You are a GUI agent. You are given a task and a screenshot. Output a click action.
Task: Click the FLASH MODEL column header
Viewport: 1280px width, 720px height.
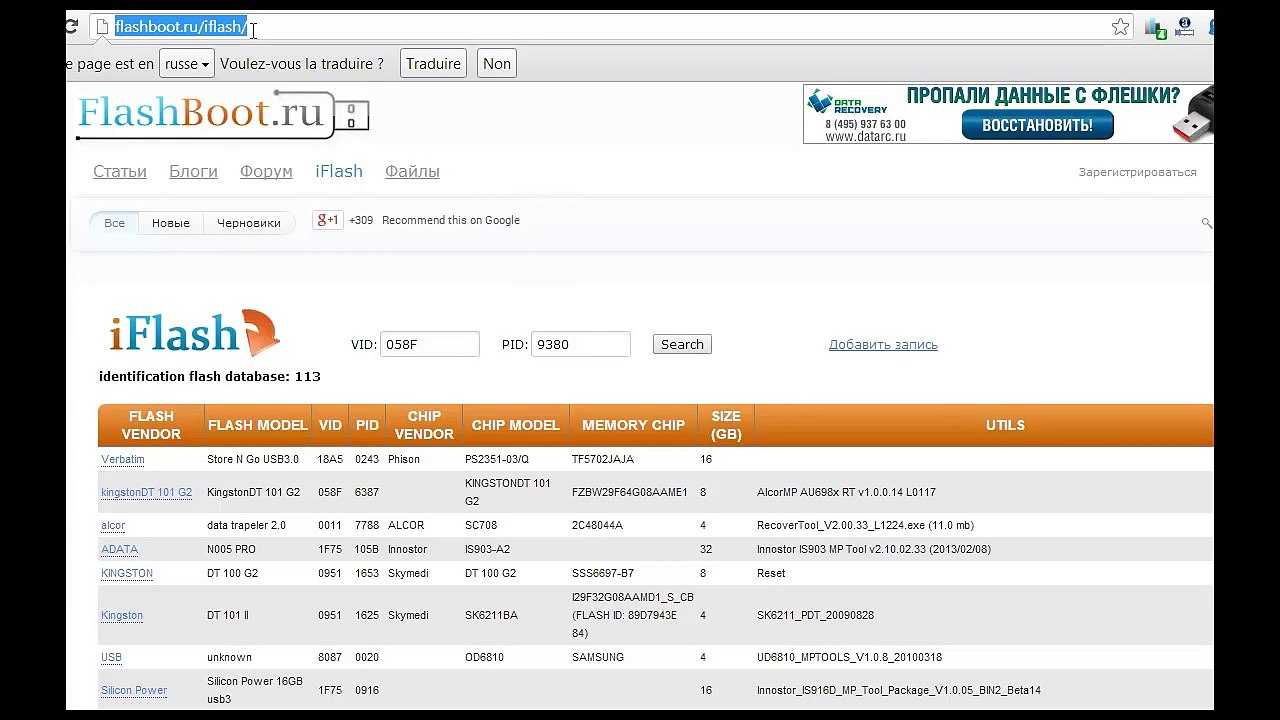pyautogui.click(x=257, y=425)
